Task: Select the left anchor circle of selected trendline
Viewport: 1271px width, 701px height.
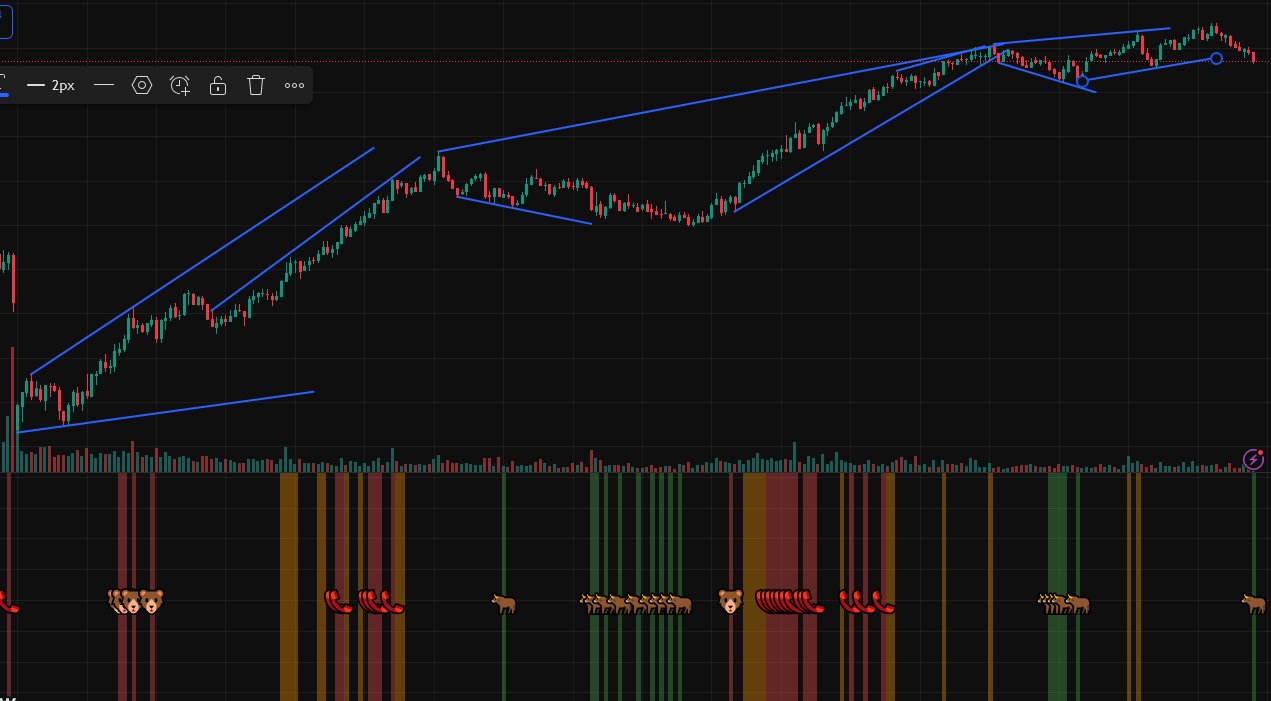Action: (1082, 81)
